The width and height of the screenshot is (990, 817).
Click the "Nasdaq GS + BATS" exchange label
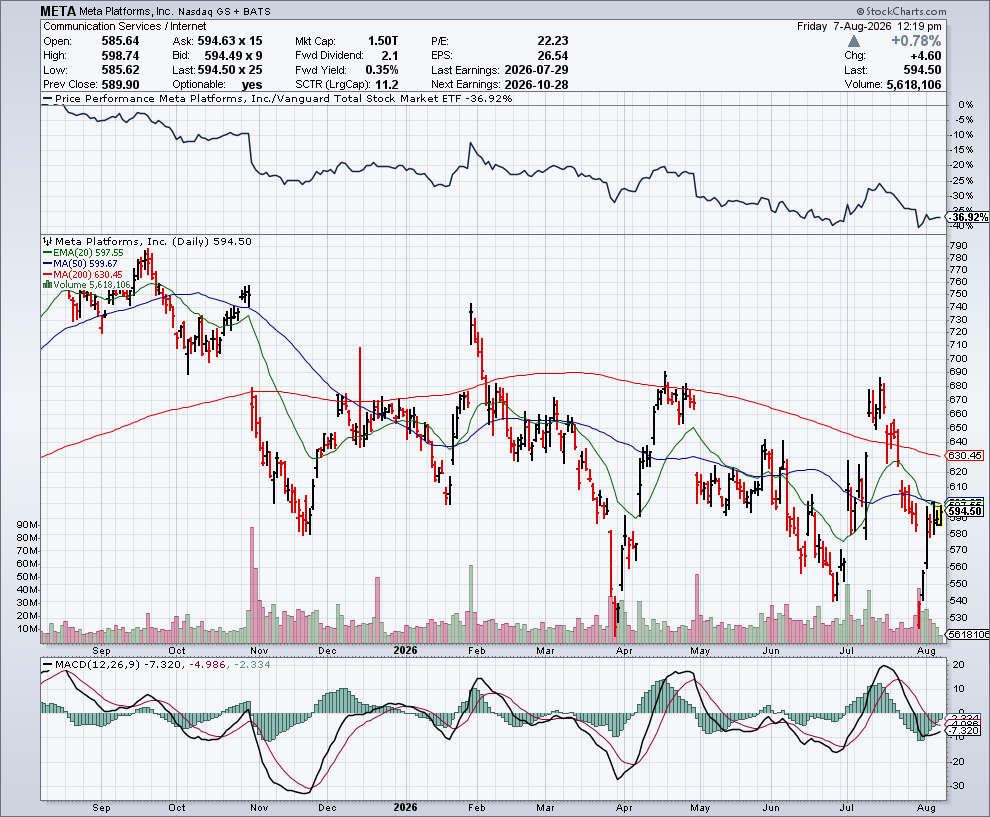click(224, 11)
